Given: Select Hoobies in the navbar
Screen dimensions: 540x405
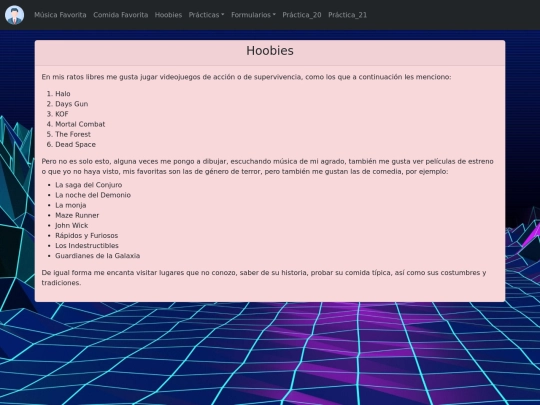Looking at the screenshot, I should 168,15.
